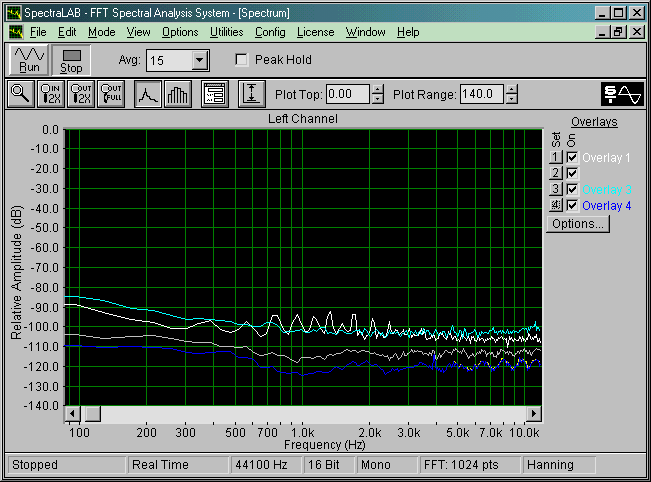The height and width of the screenshot is (482, 651).
Task: Switch to bar graph display
Action: (178, 94)
